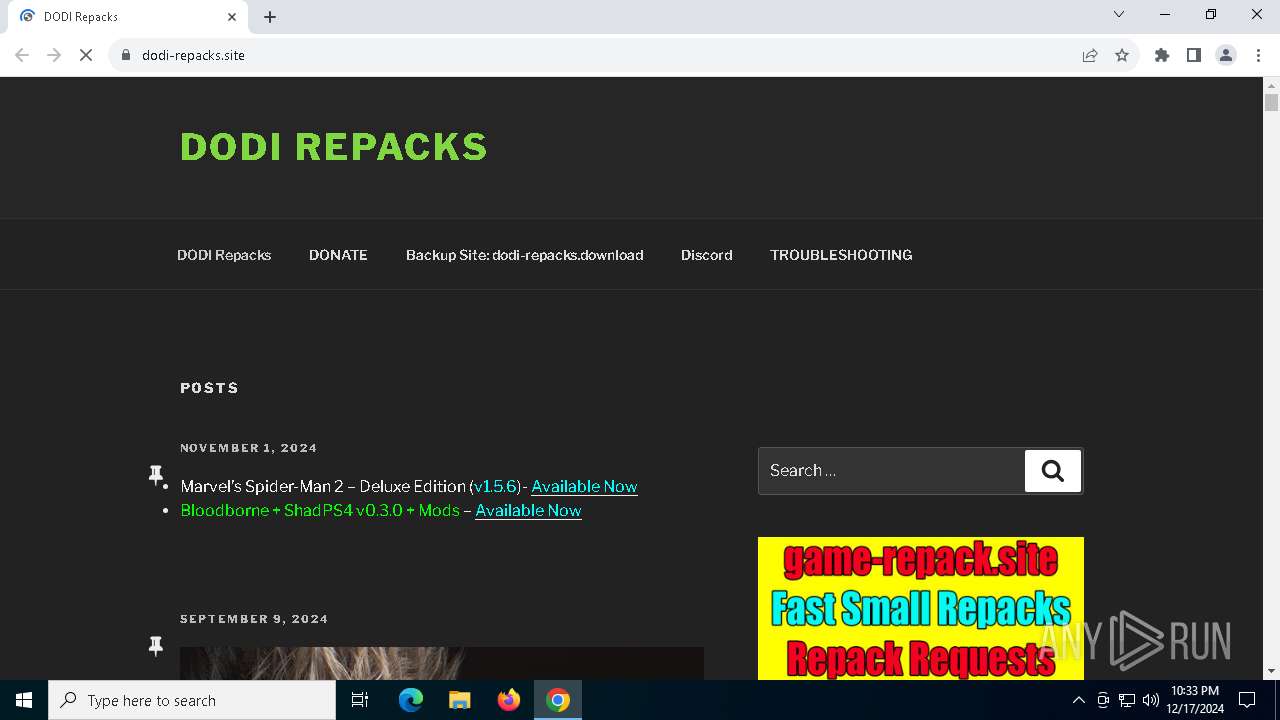Open the volume speaker icon
1280x720 pixels.
[x=1150, y=700]
